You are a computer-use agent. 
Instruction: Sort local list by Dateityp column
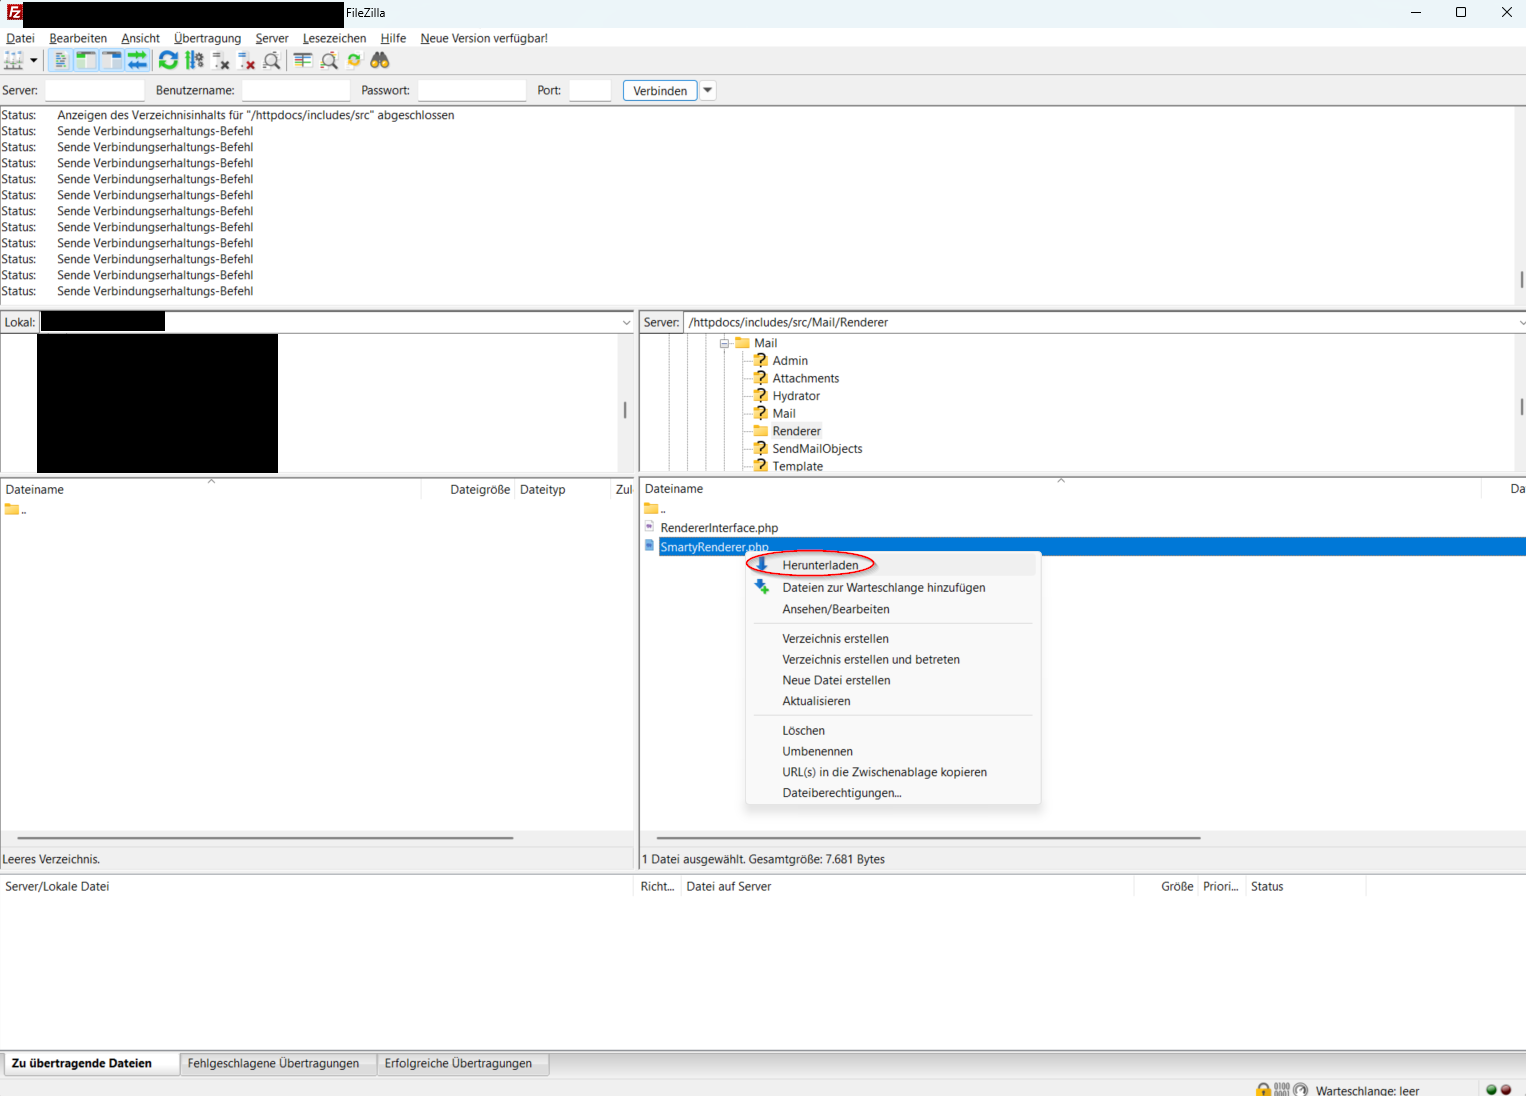click(x=562, y=489)
